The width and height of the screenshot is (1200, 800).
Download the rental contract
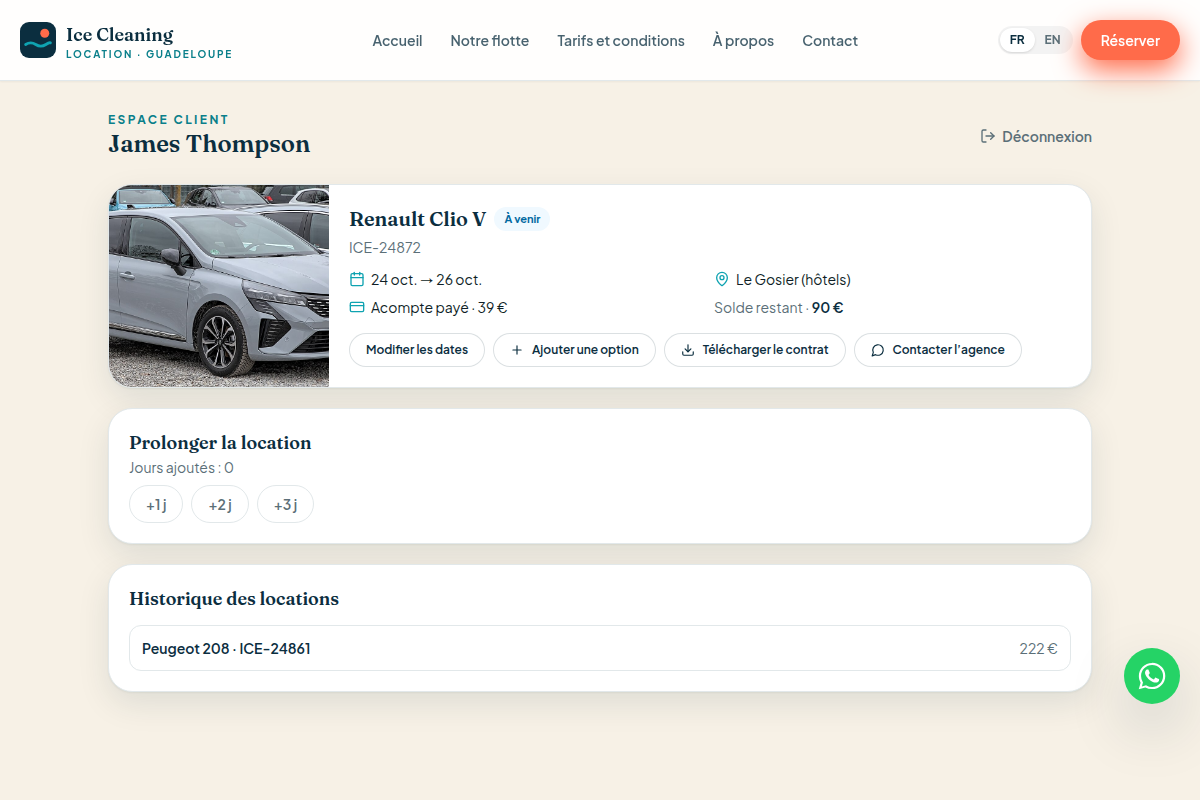(x=755, y=350)
